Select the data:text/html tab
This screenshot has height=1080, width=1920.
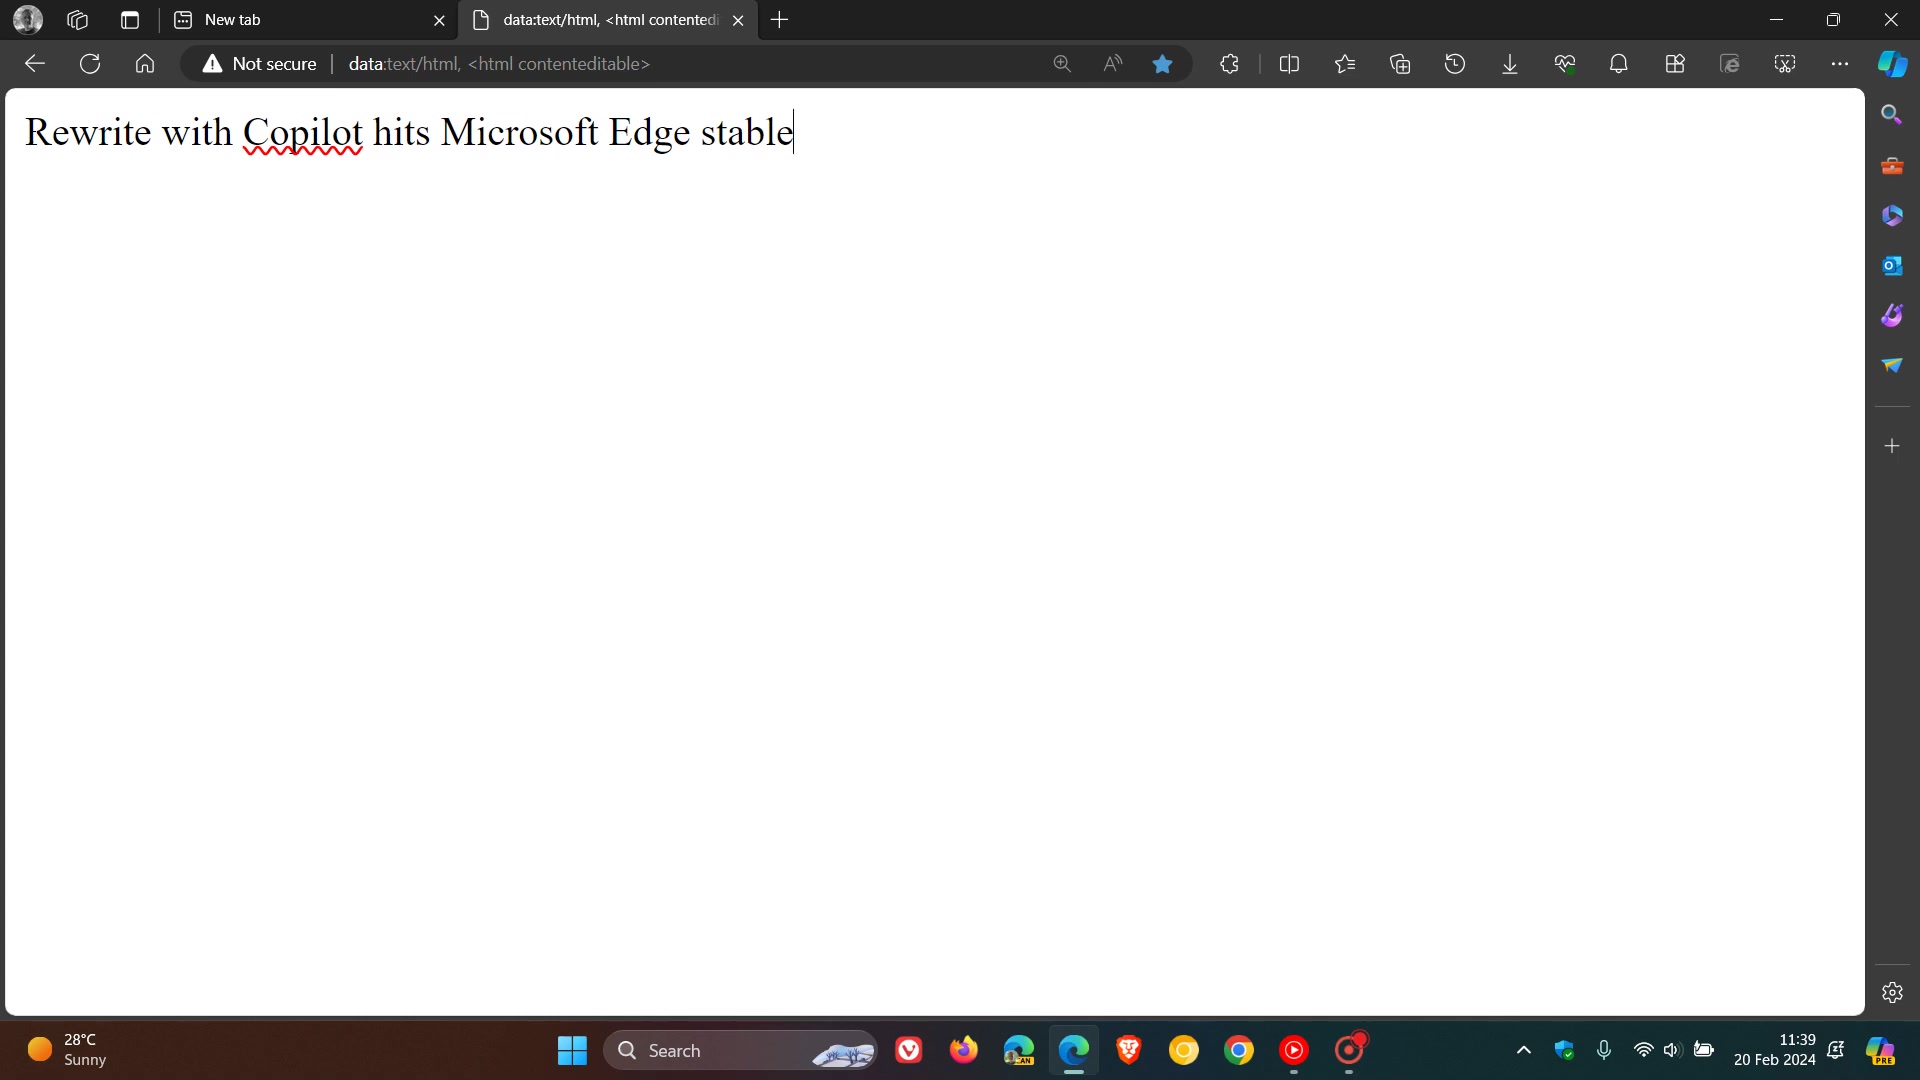tap(608, 20)
